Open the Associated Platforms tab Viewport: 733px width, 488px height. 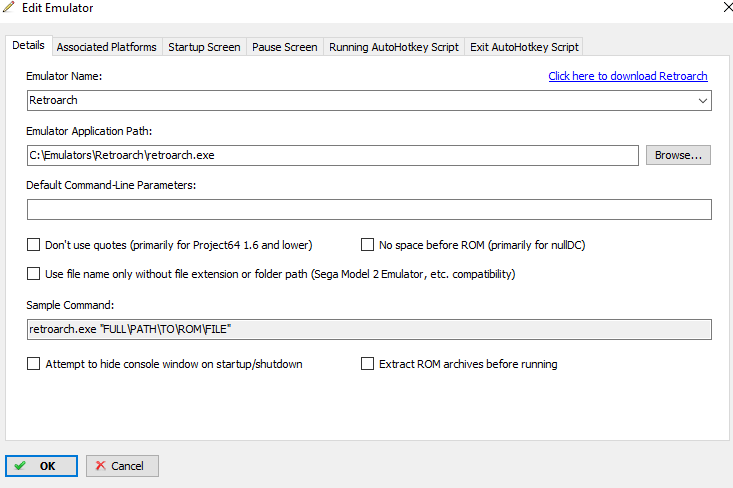pyautogui.click(x=107, y=47)
